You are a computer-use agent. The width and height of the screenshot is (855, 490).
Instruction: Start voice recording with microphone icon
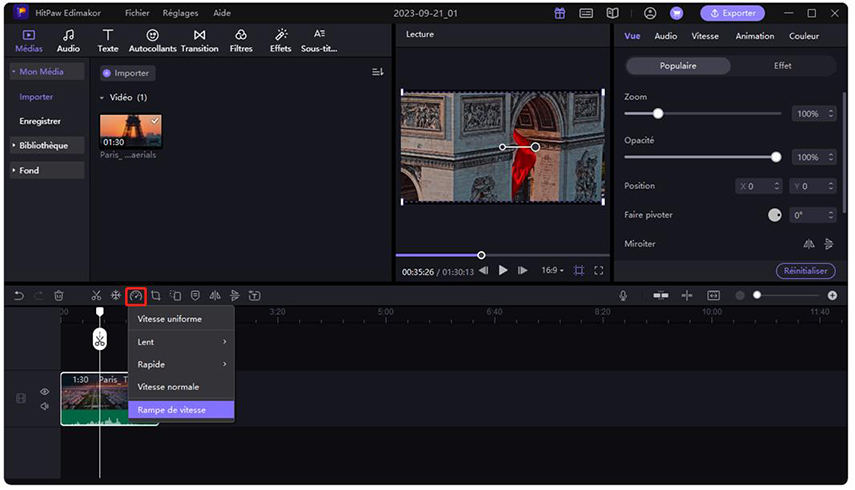[623, 295]
